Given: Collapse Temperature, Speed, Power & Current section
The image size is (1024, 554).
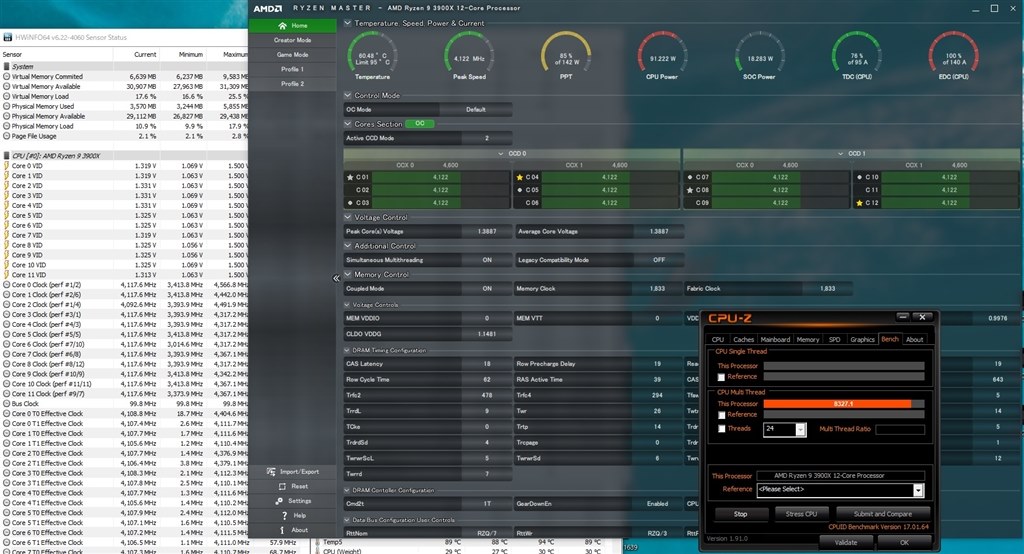Looking at the screenshot, I should 347,23.
